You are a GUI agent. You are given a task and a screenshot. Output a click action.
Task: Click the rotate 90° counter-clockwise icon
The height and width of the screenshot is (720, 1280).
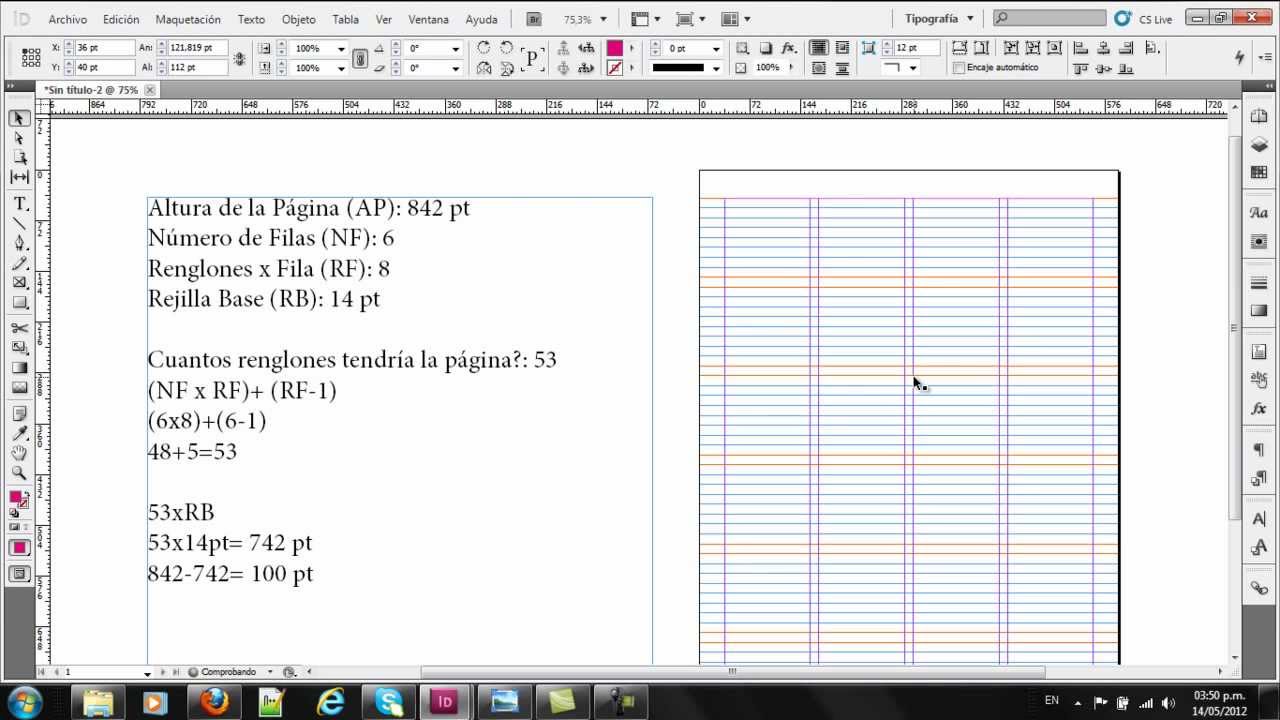pyautogui.click(x=506, y=48)
